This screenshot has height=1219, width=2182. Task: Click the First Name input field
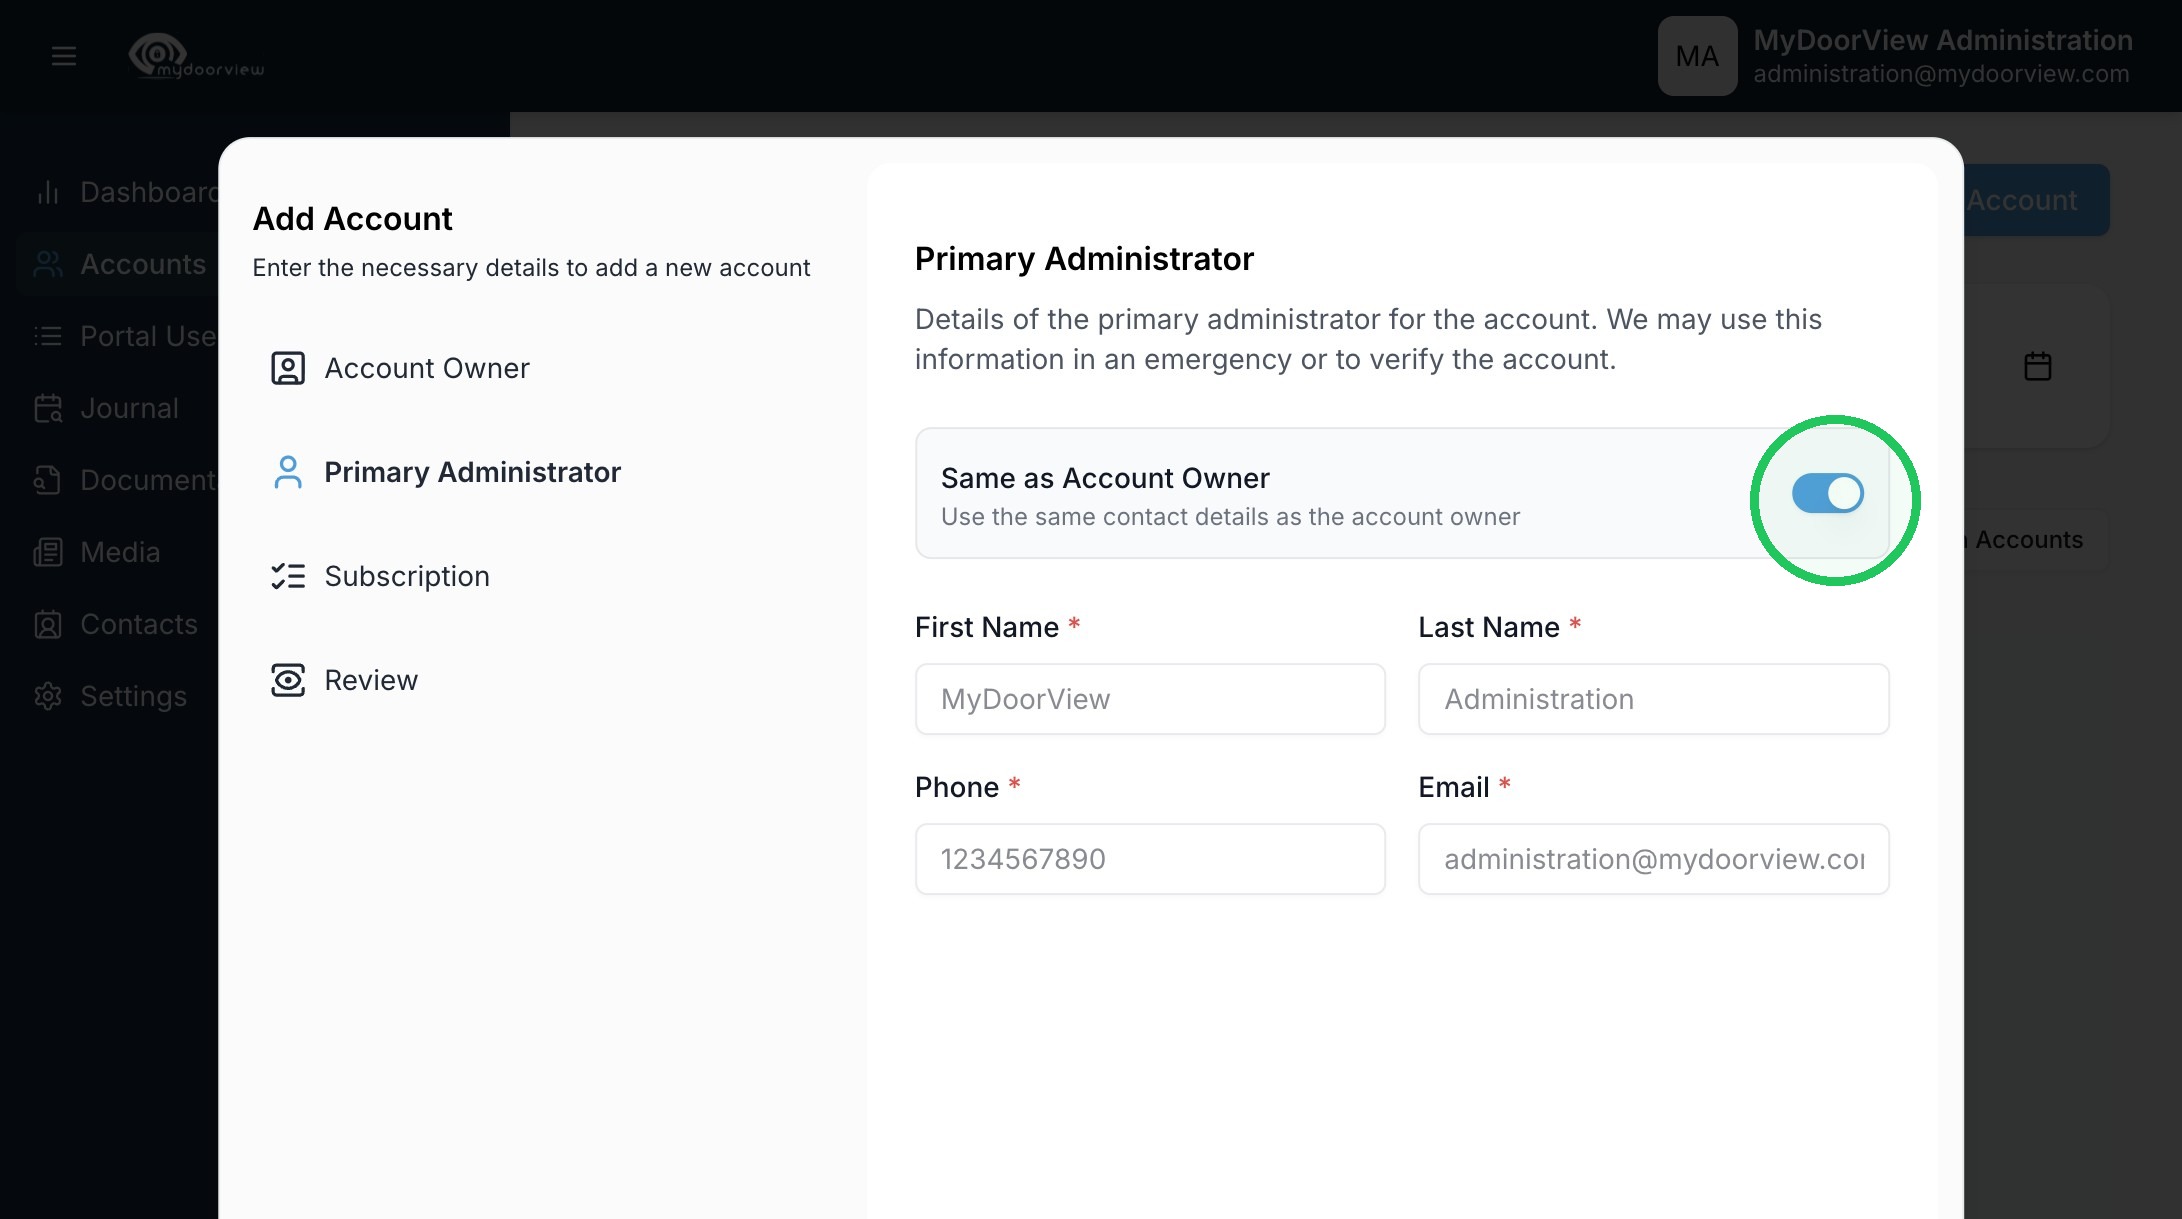[1150, 699]
